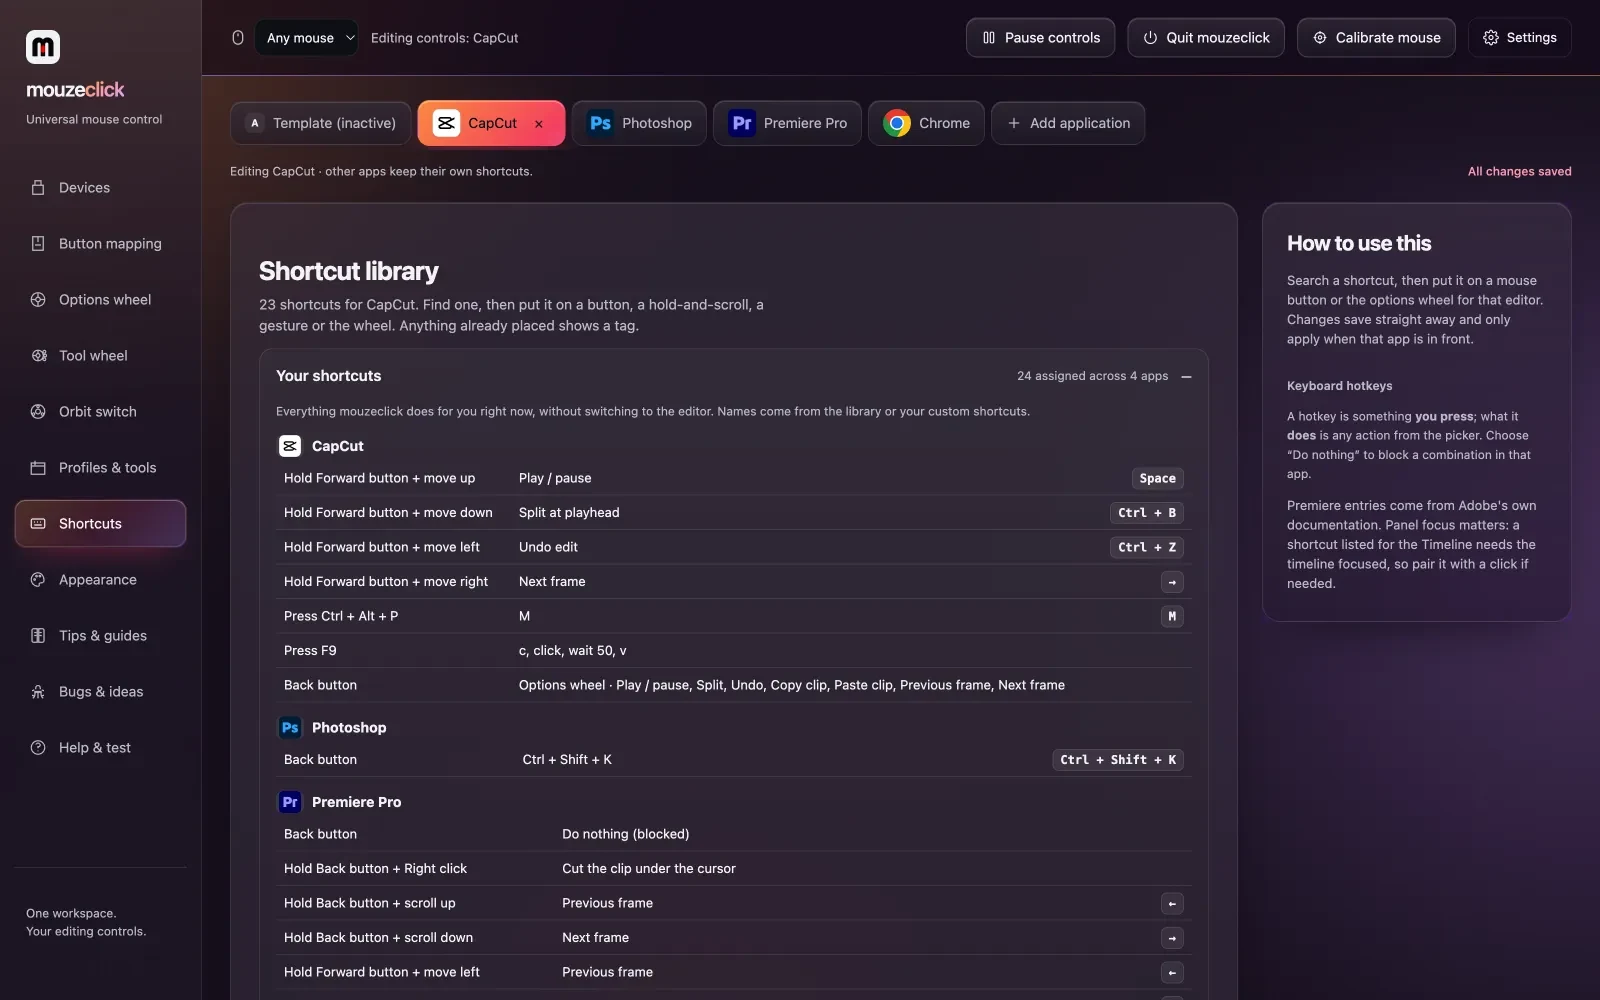Click the Orbit switch sidebar icon
Viewport: 1600px width, 1000px height.
(38, 412)
